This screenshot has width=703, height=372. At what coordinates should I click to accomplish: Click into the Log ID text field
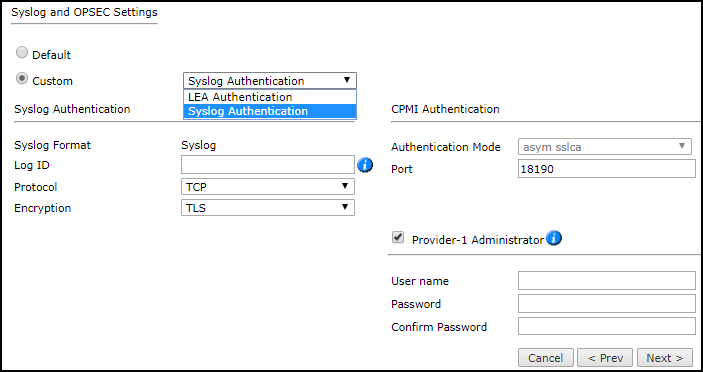tap(268, 165)
